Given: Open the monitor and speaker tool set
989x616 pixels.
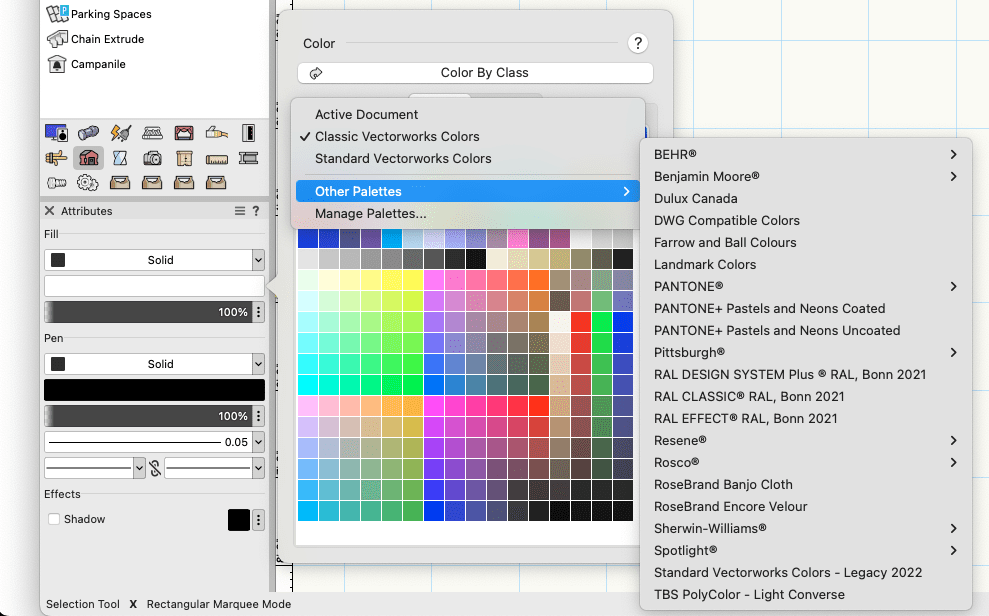Looking at the screenshot, I should 56,133.
